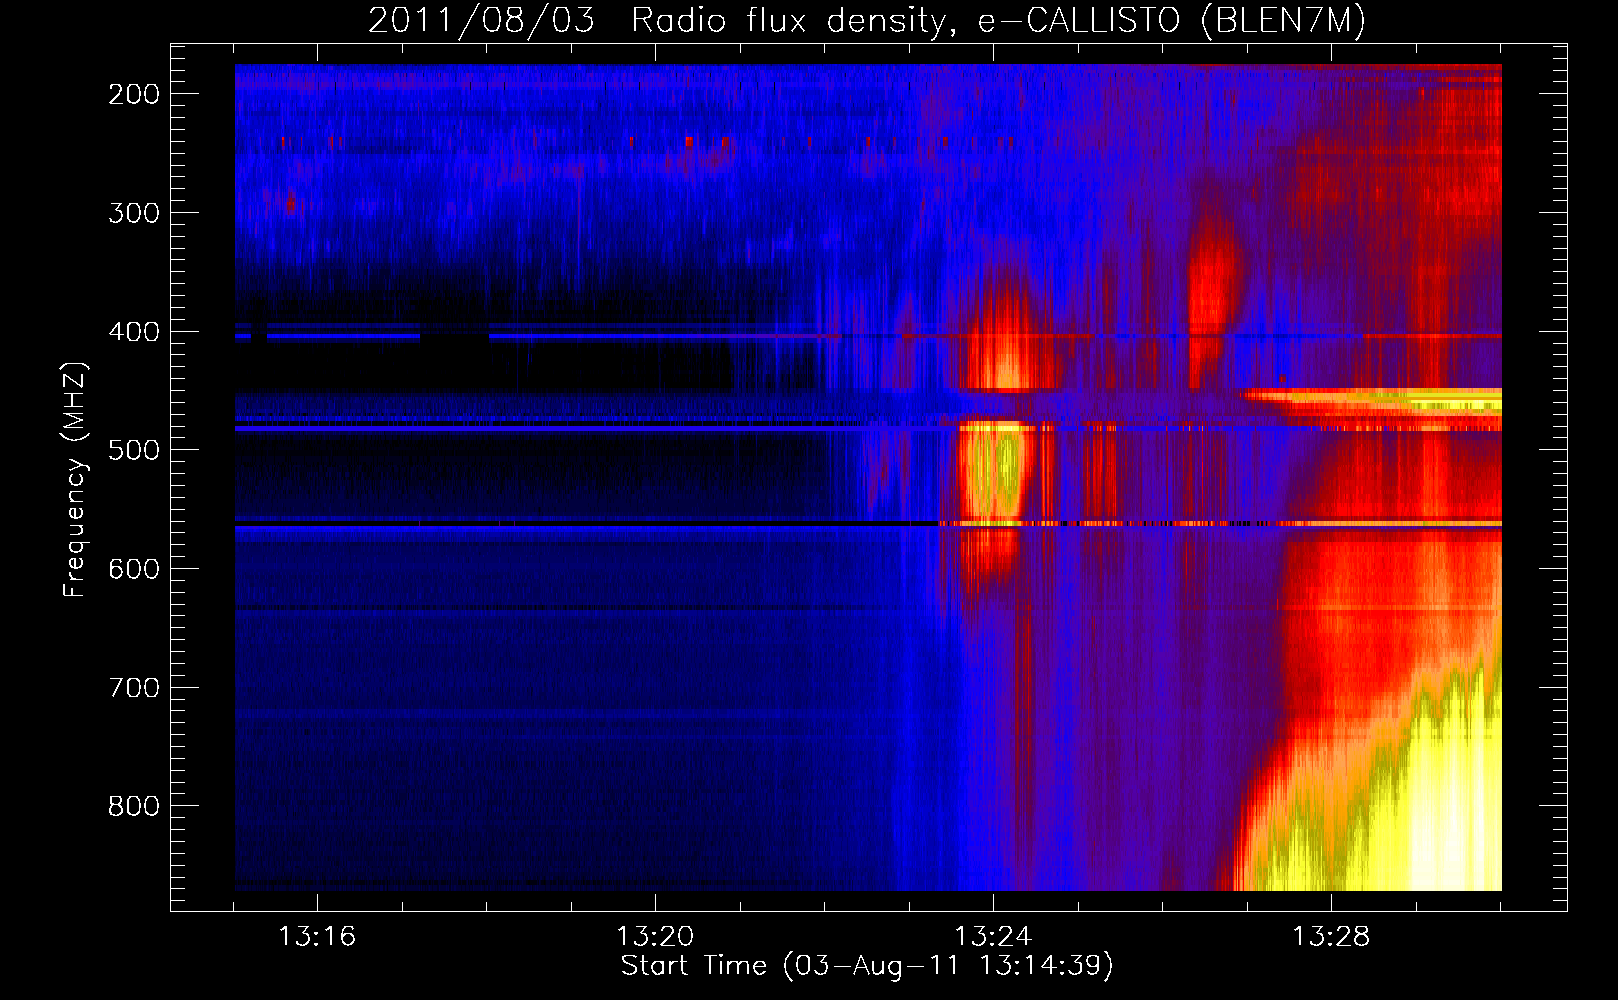Click the 13:28 time tick label
Image resolution: width=1618 pixels, height=1000 pixels.
(x=1331, y=937)
